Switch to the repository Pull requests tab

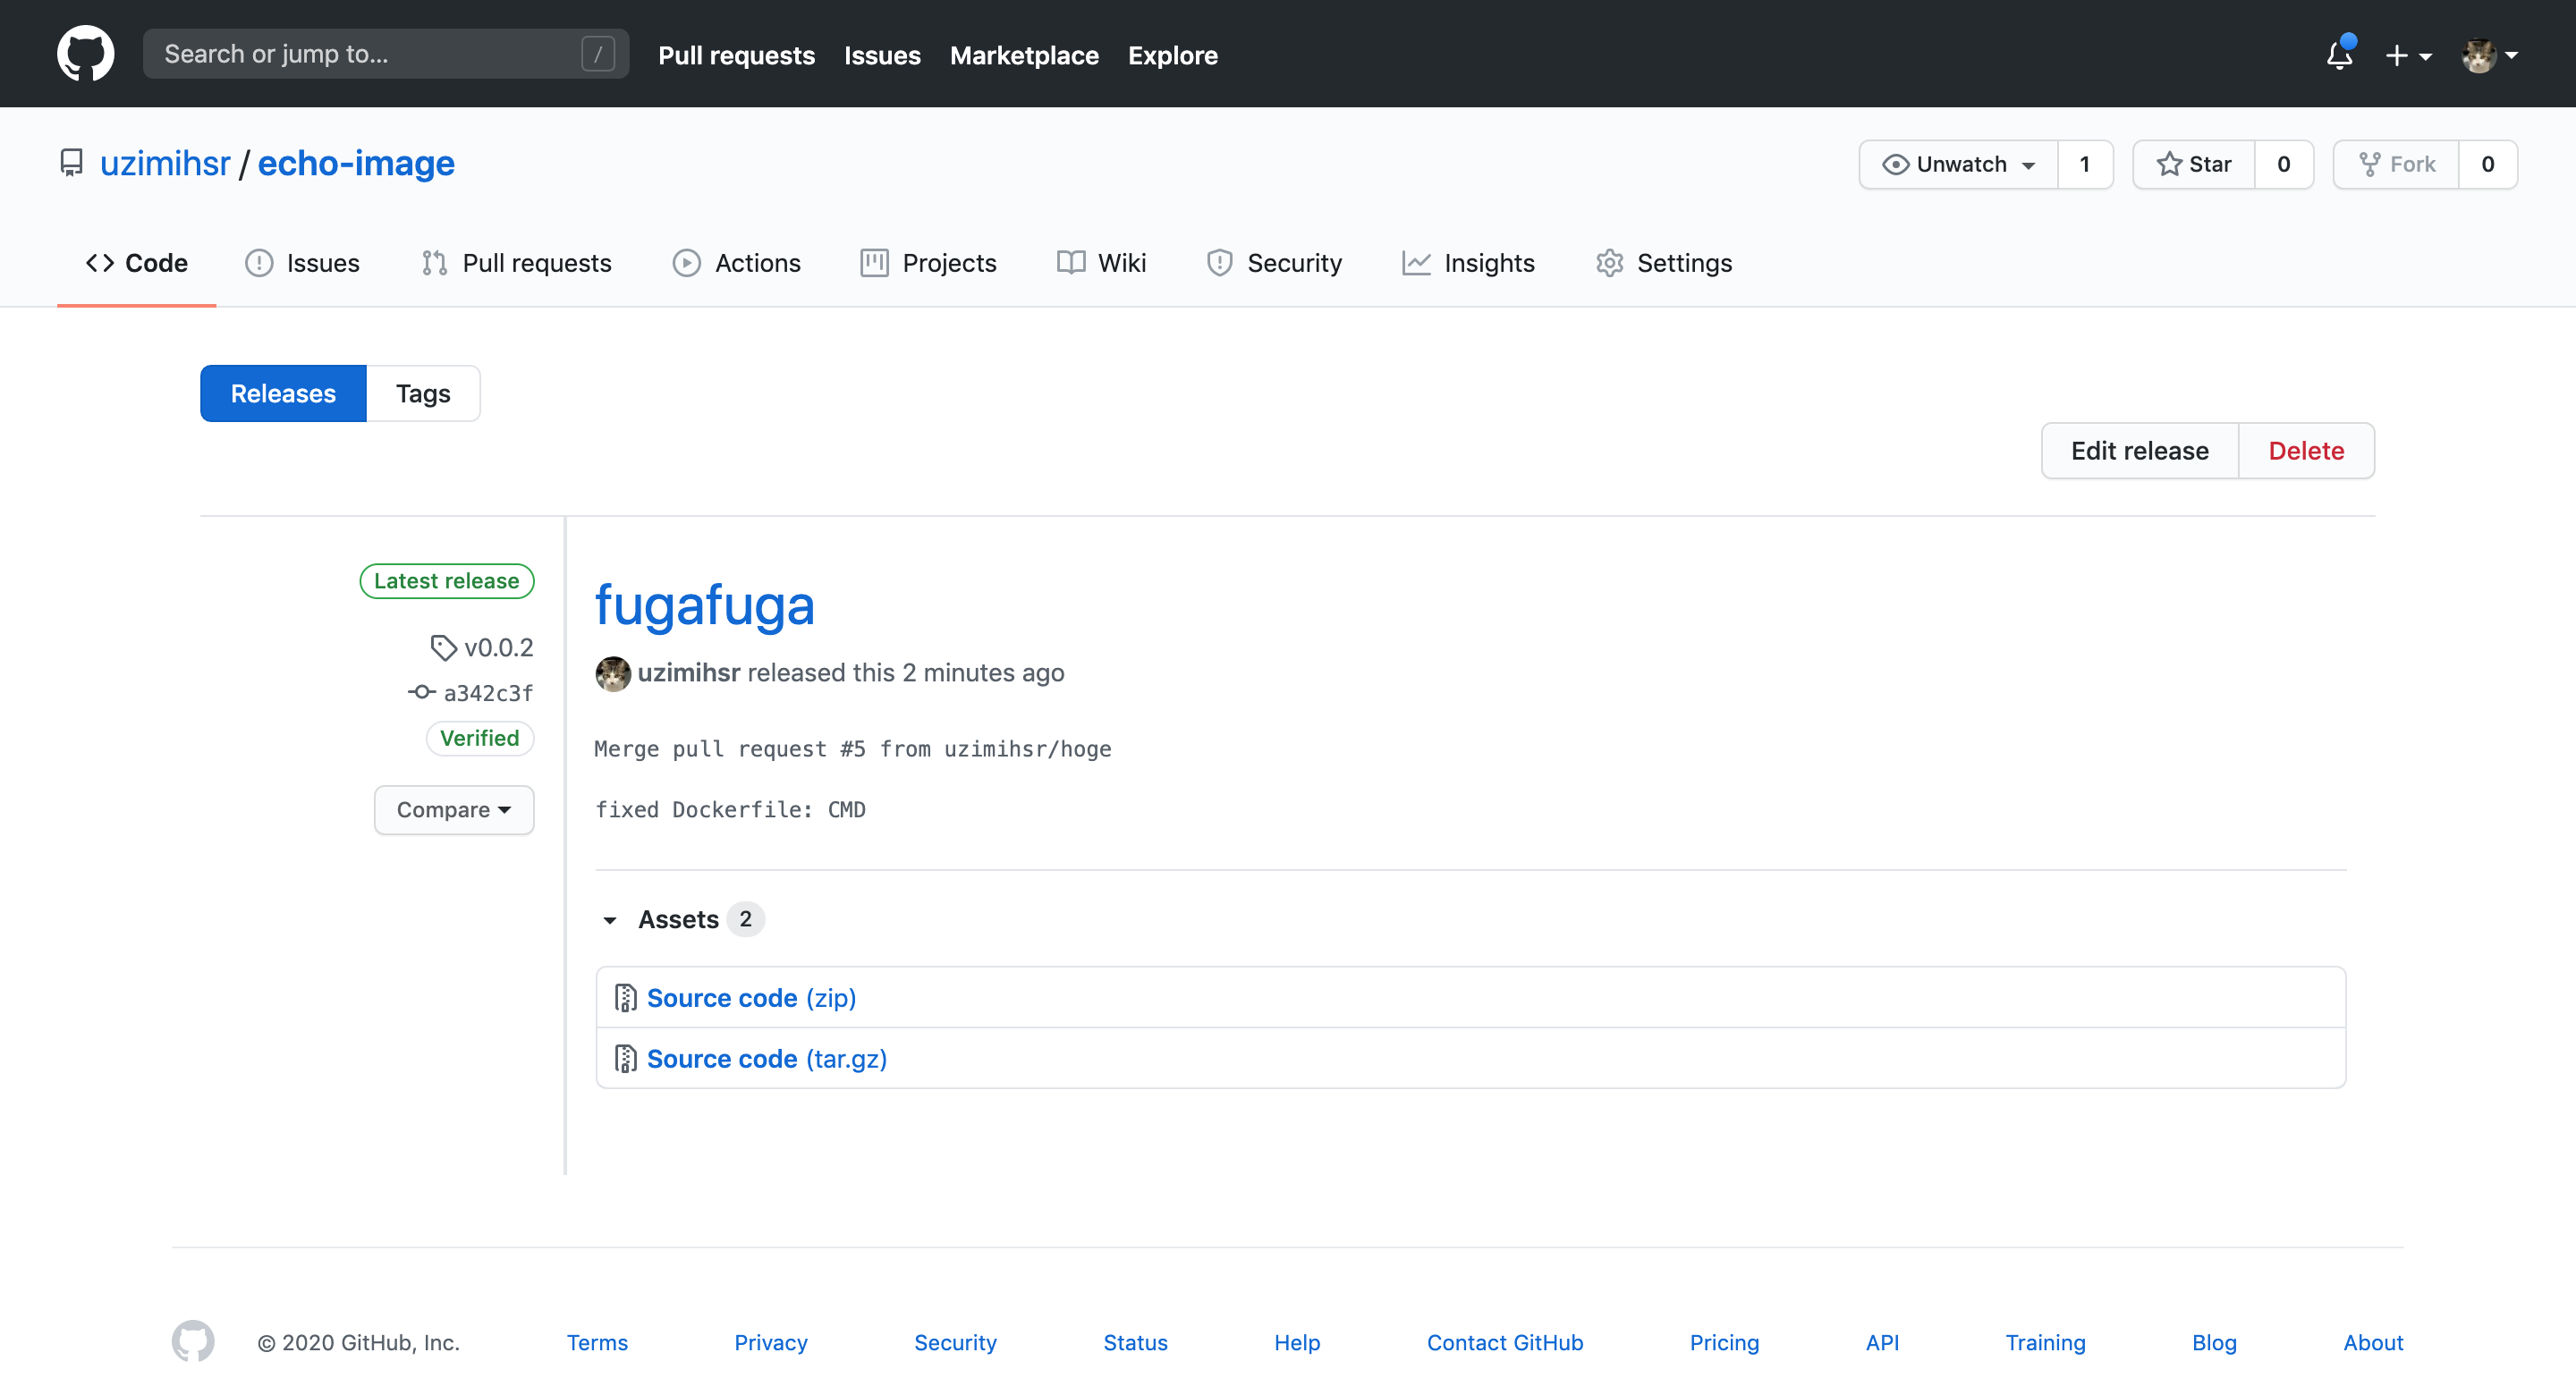pos(516,263)
